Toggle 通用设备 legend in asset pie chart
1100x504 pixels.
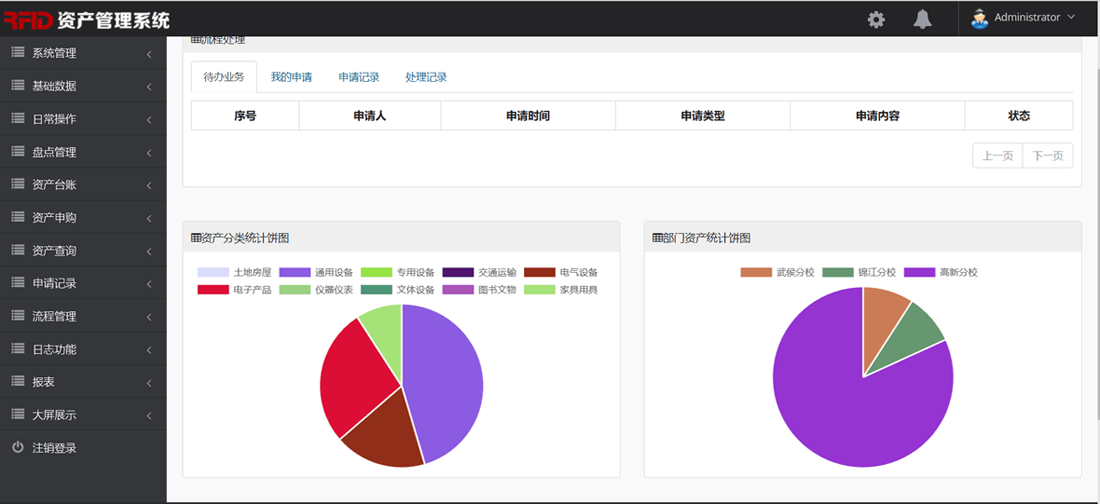click(316, 272)
